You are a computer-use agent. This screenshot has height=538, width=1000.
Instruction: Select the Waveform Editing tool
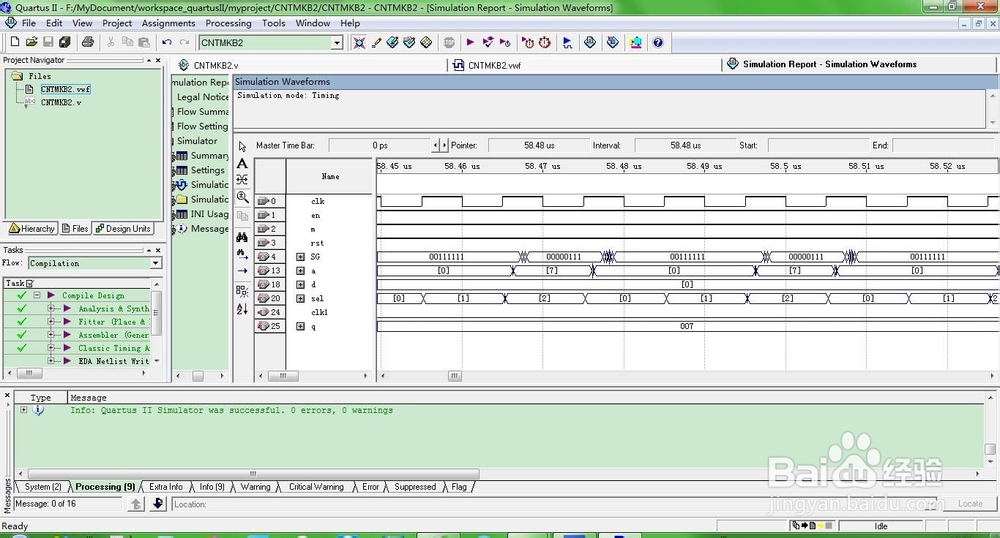click(242, 180)
